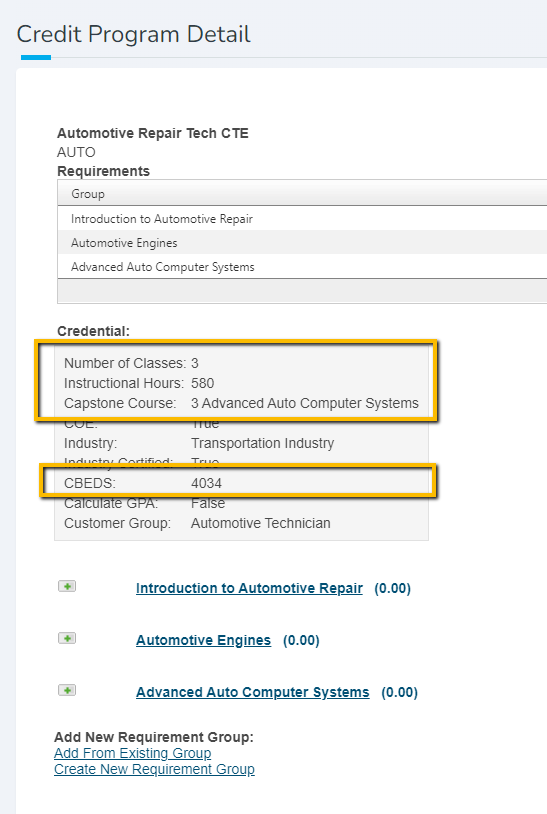547x814 pixels.
Task: Click Create New Requirement Group link
Action: click(154, 769)
